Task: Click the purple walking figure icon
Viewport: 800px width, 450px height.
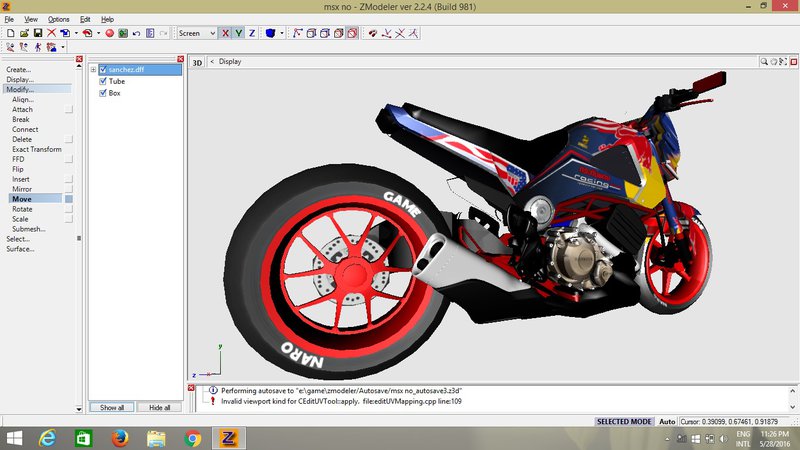Action: (38, 47)
